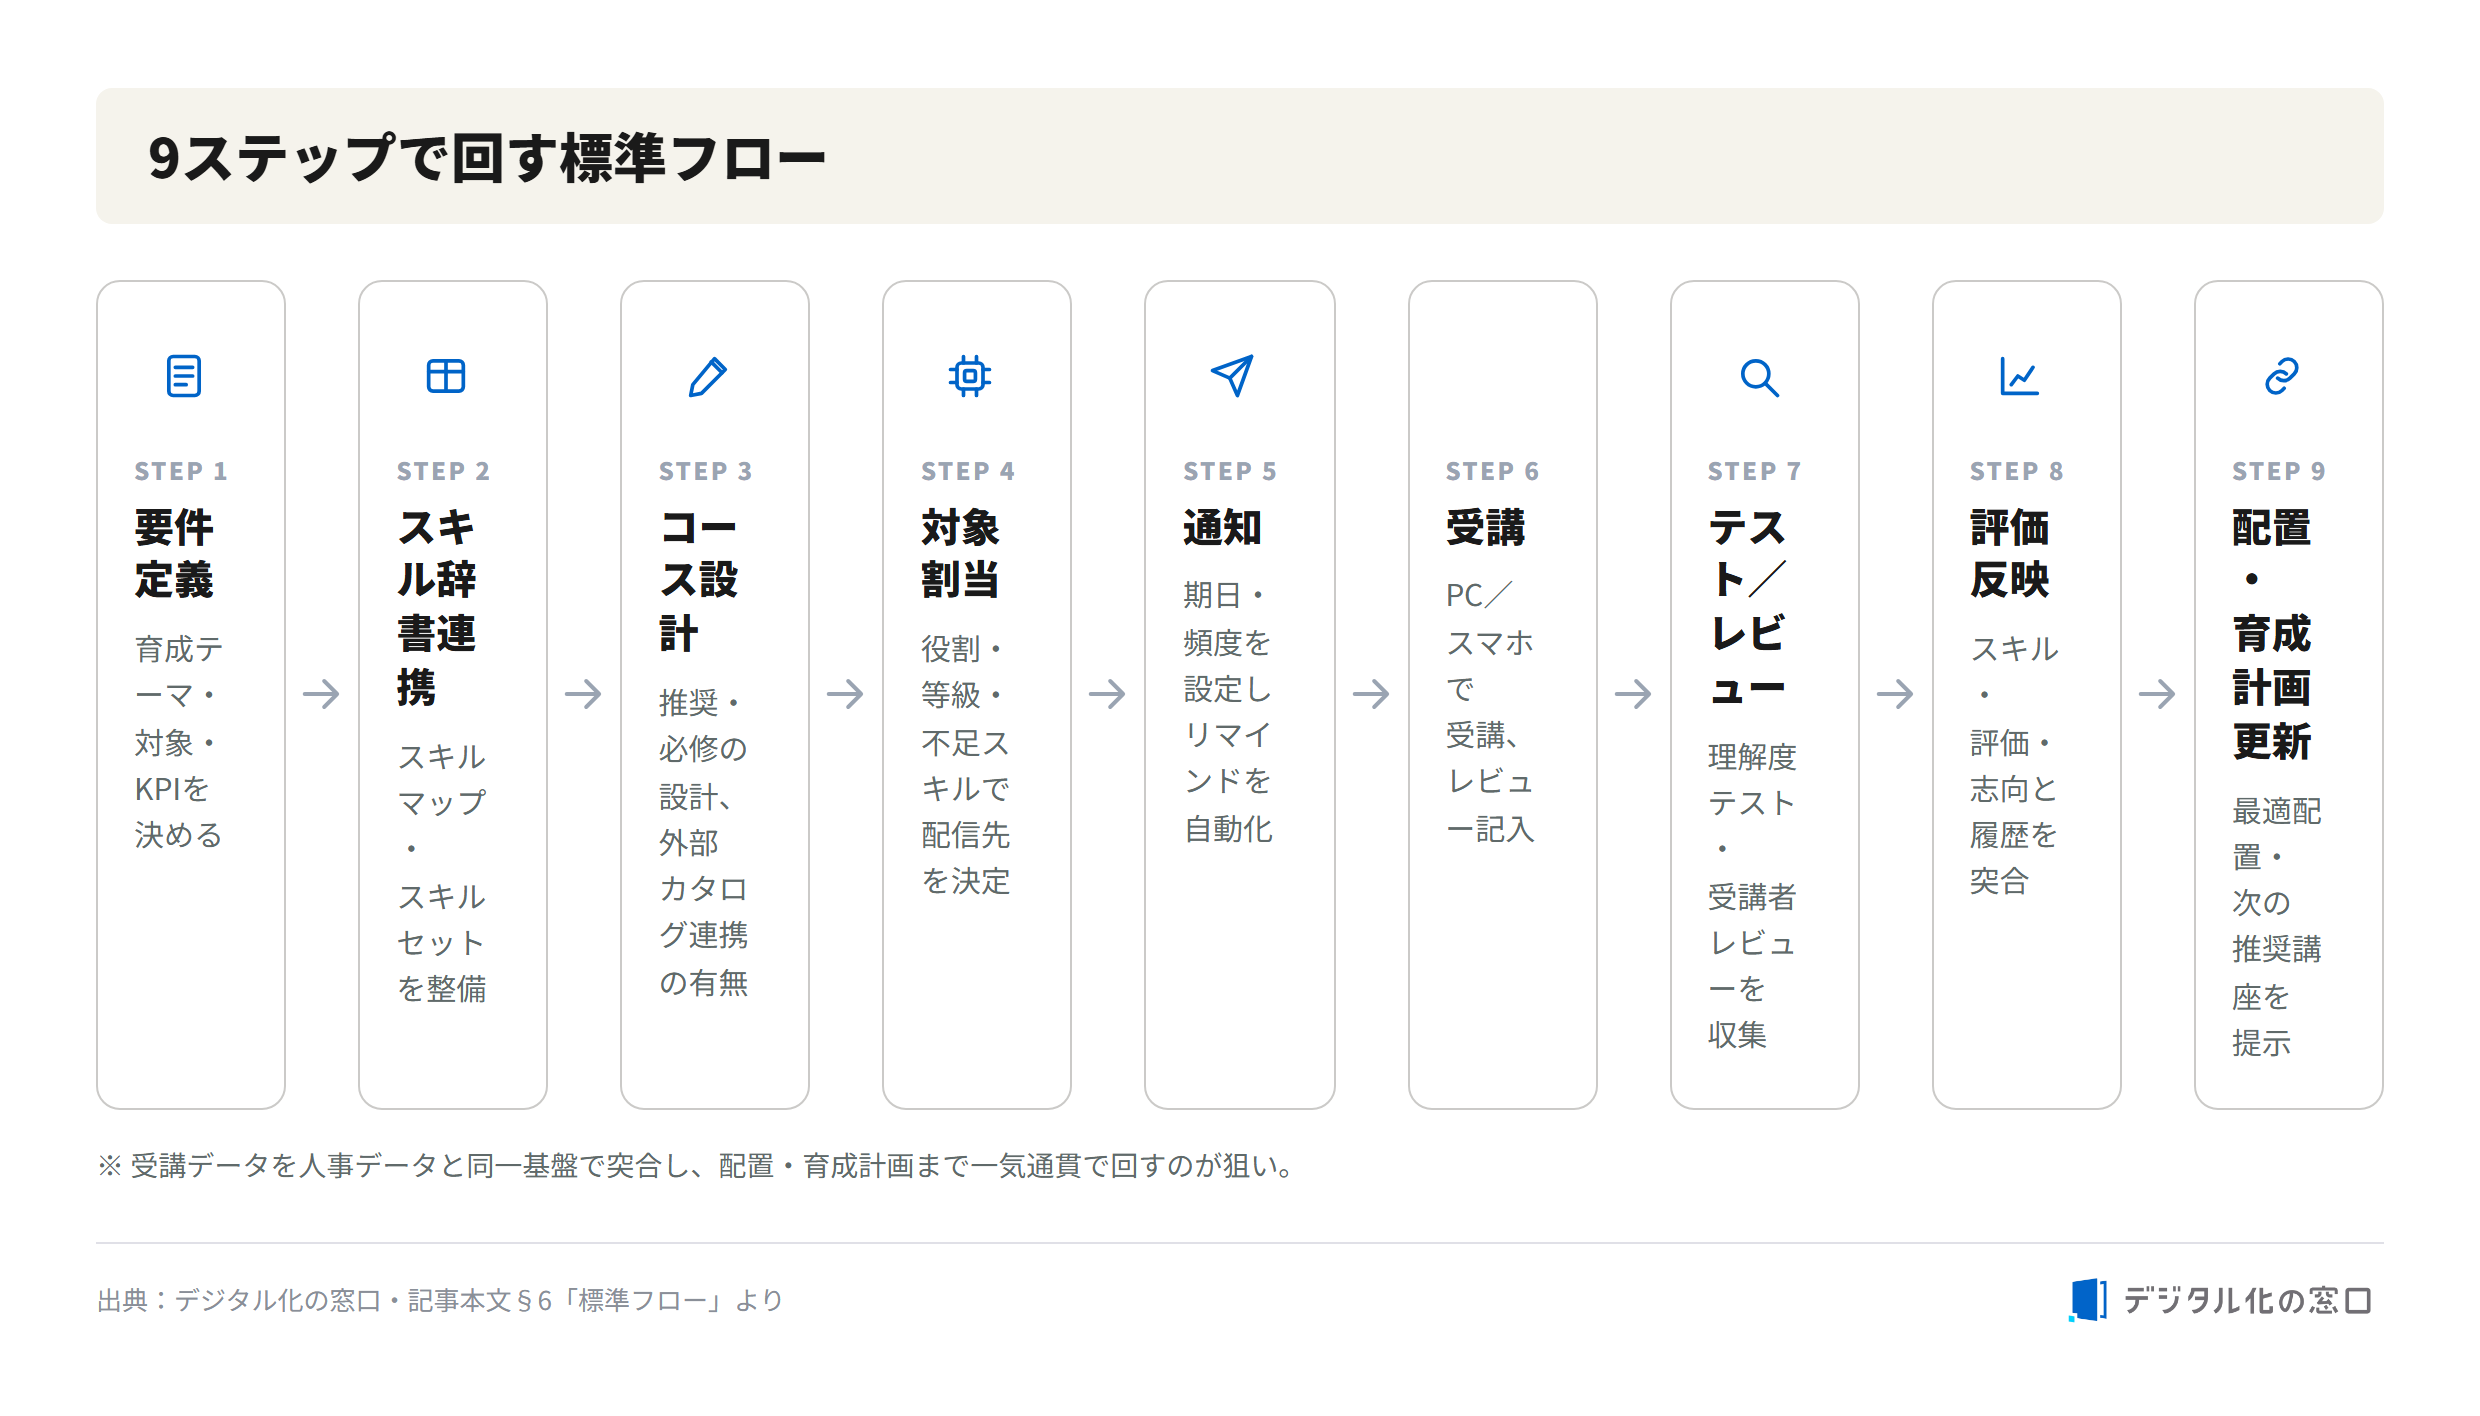Screen dimensions: 2480x1416
Task: Click the 役割・等級・不足スキル description
Action: tap(966, 764)
